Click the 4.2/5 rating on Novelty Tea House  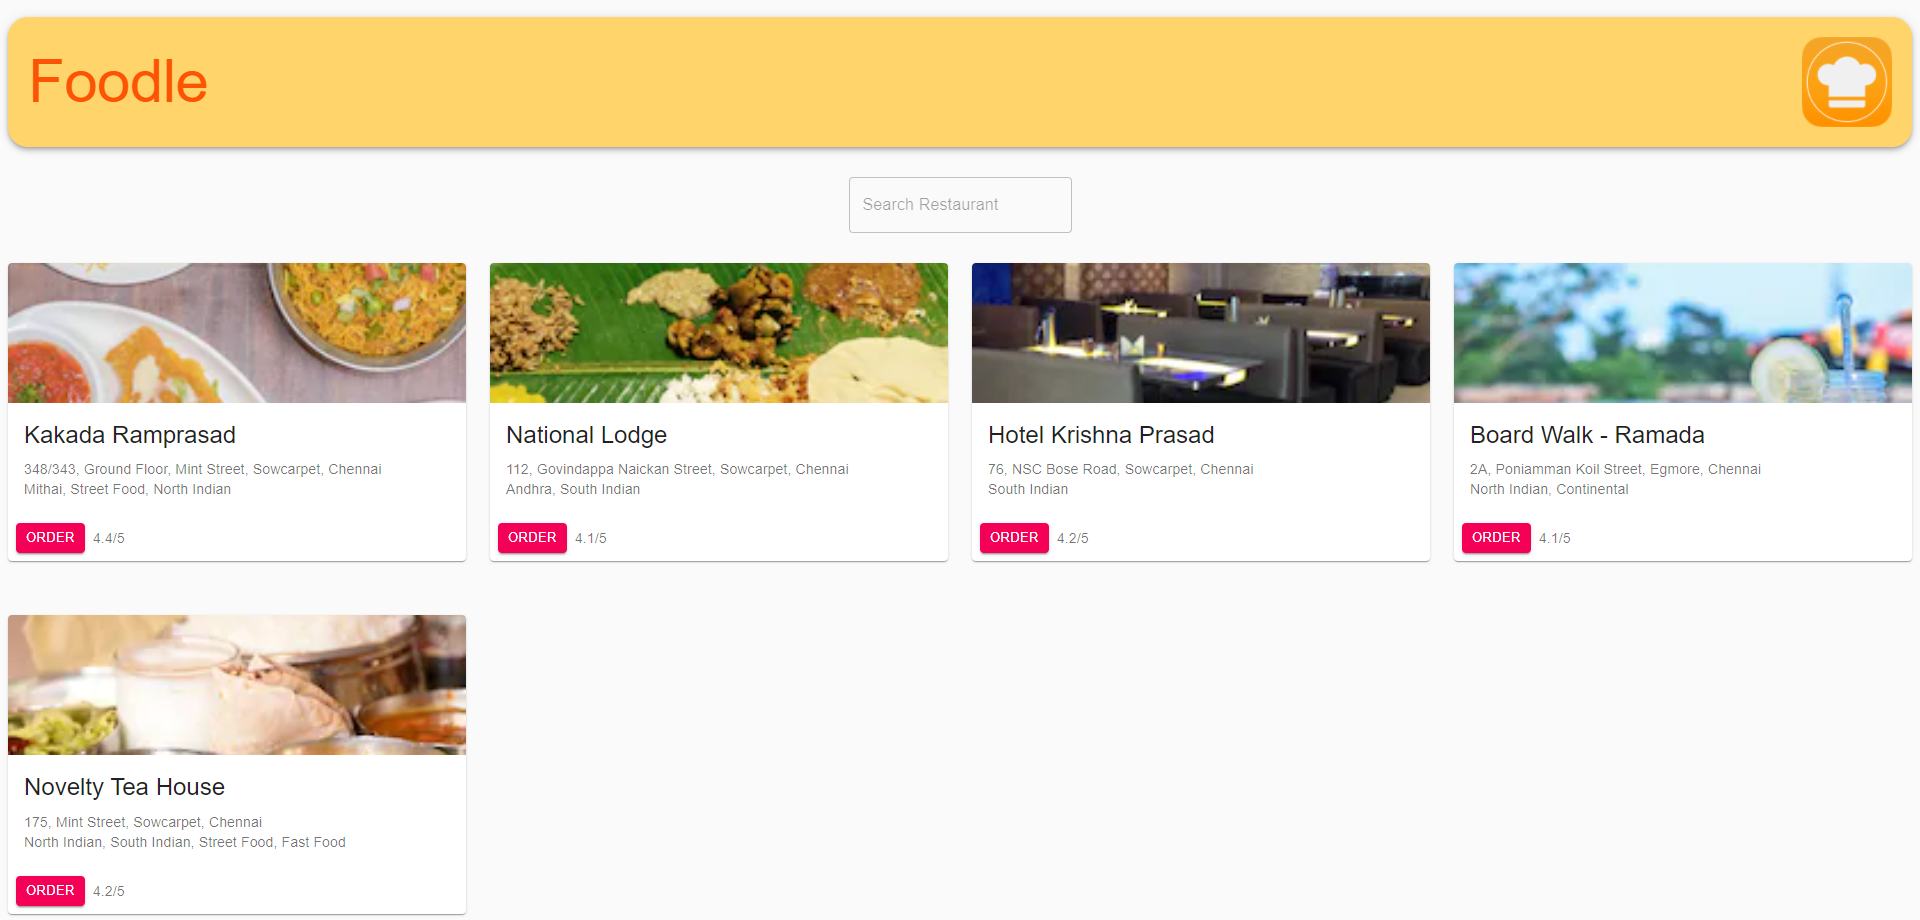[x=108, y=890]
